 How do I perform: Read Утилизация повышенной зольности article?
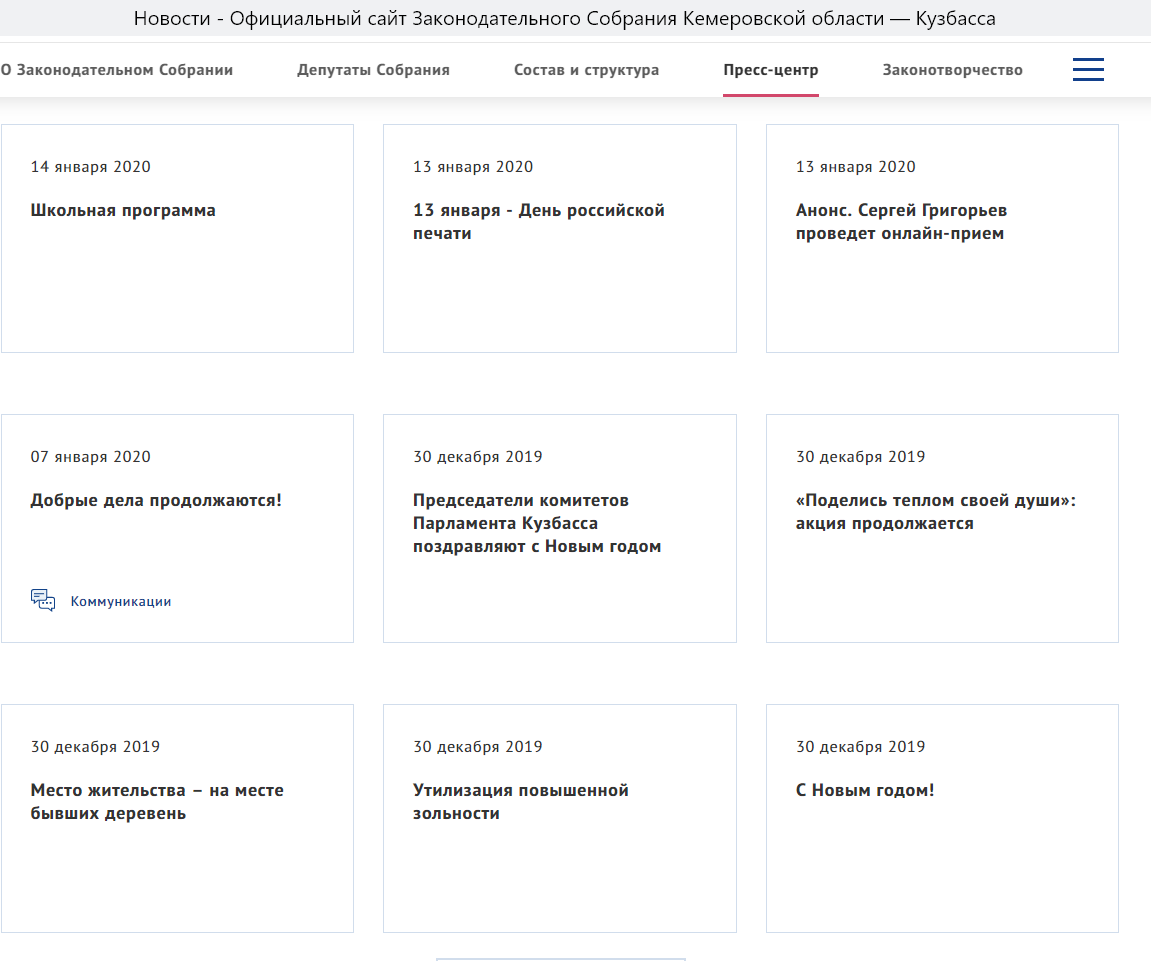520,802
